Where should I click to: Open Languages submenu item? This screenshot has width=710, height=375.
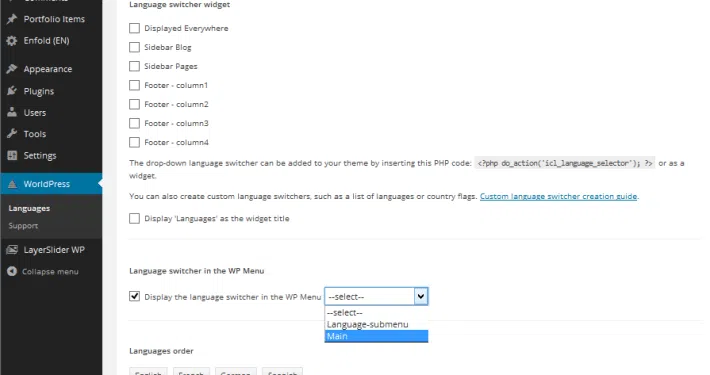click(29, 208)
